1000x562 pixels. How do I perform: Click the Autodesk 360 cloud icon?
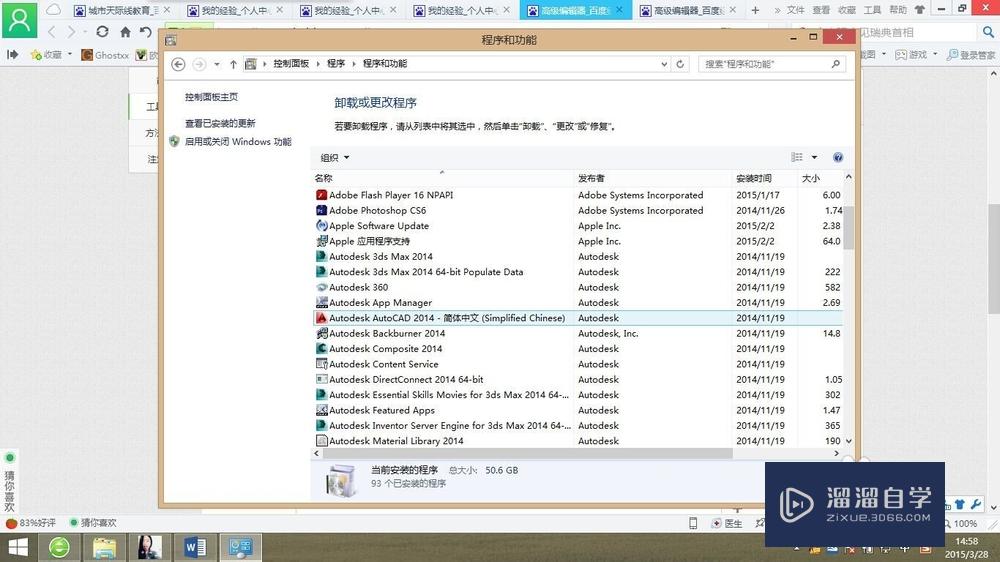point(321,287)
